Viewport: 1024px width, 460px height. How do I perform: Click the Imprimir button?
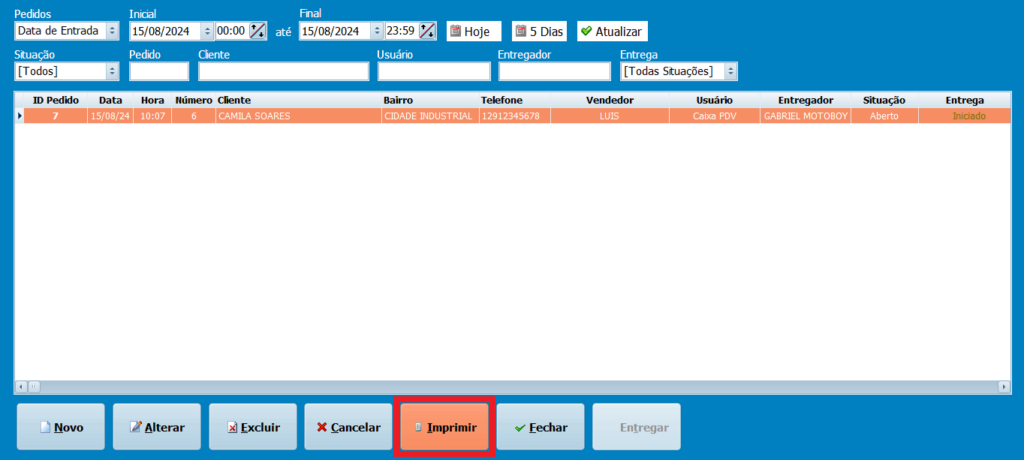pyautogui.click(x=444, y=427)
